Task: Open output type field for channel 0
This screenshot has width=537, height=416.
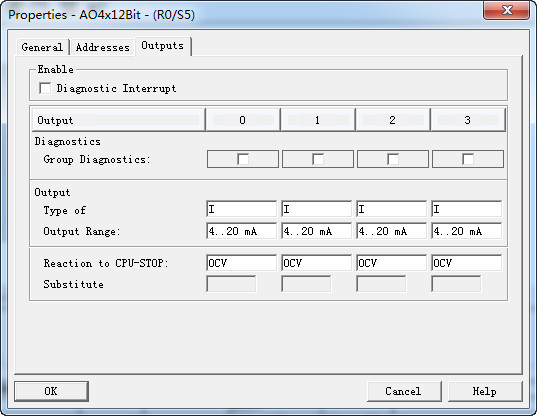Action: point(241,209)
